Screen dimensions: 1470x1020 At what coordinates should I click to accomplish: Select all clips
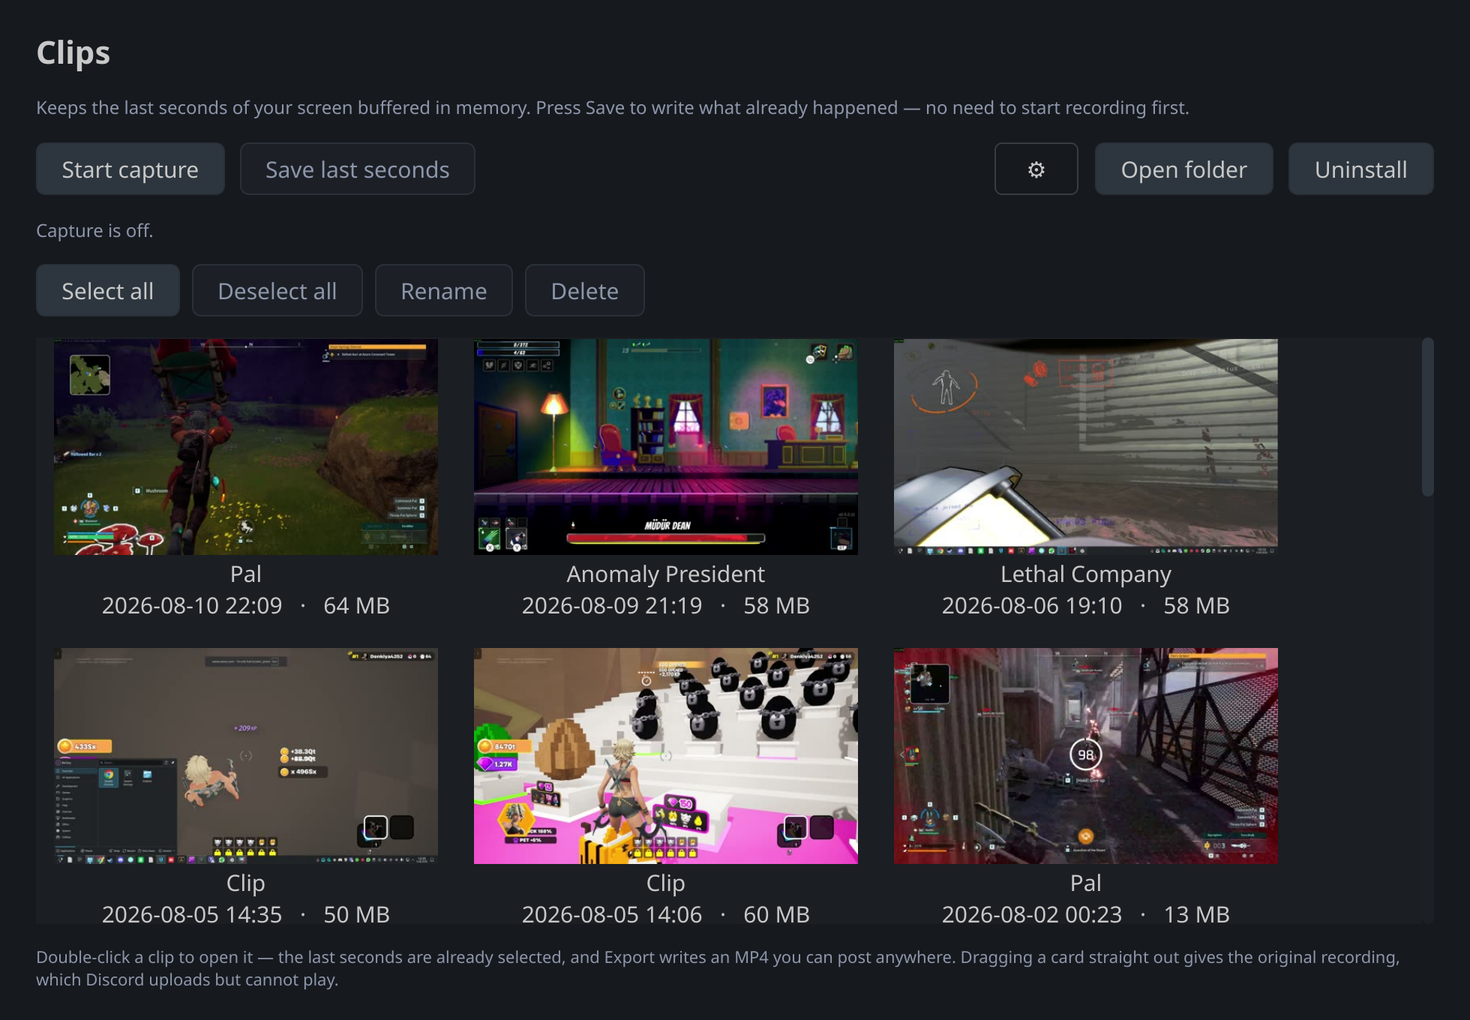pos(108,291)
